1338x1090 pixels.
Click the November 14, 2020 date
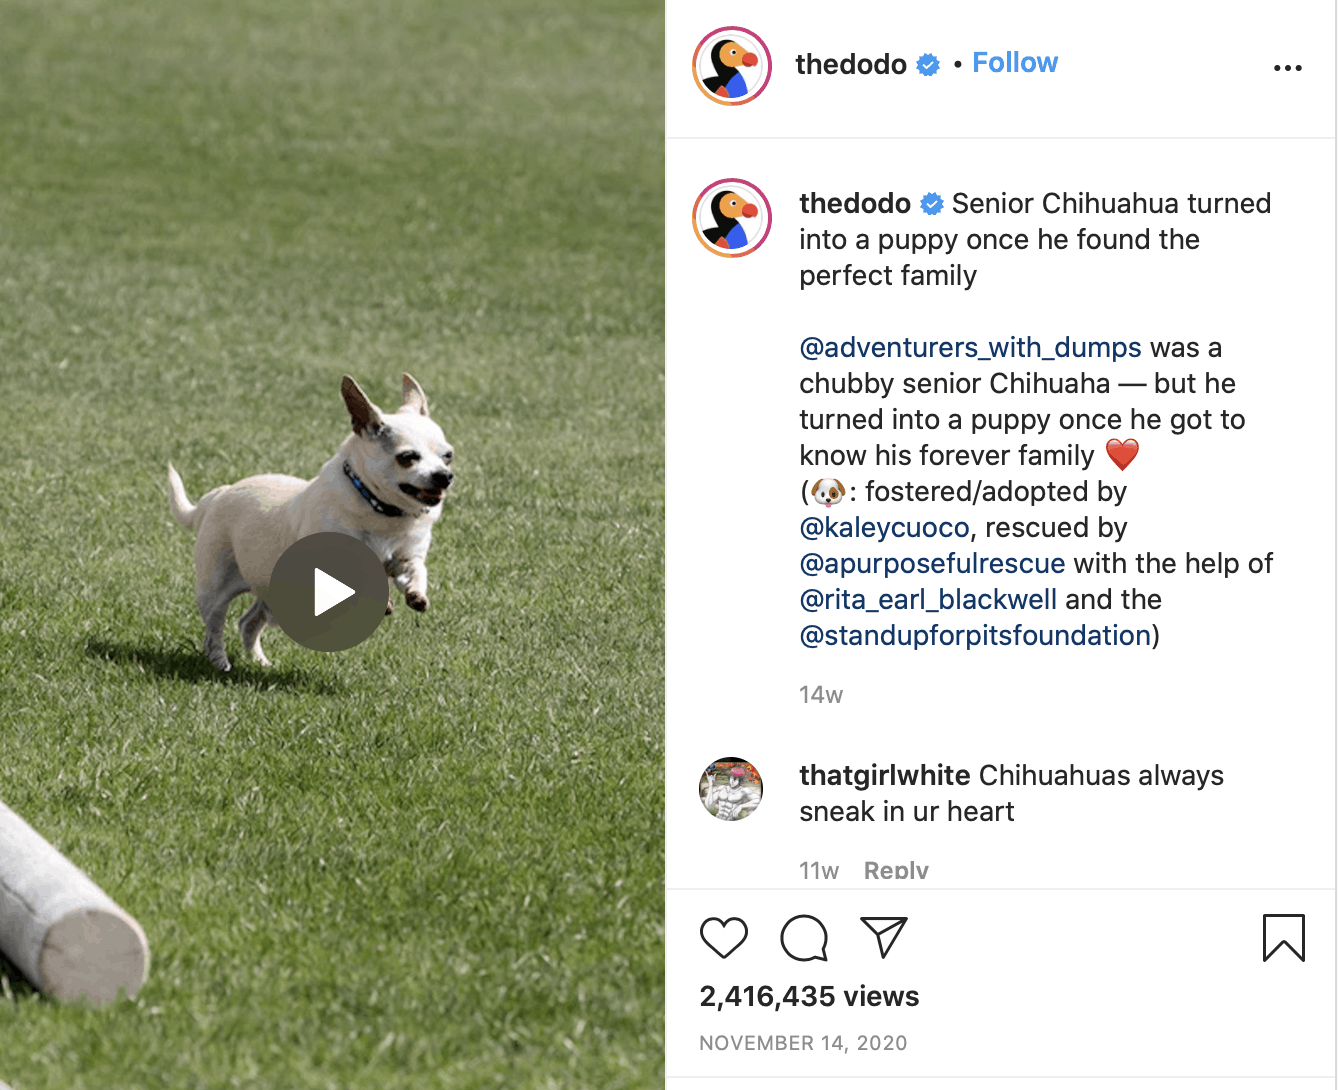[x=803, y=1043]
